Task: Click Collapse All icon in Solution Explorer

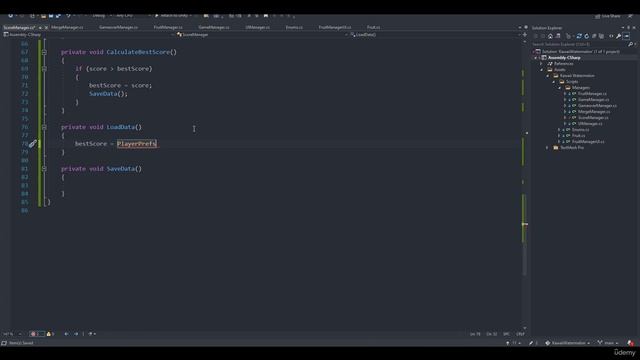Action: [594, 36]
